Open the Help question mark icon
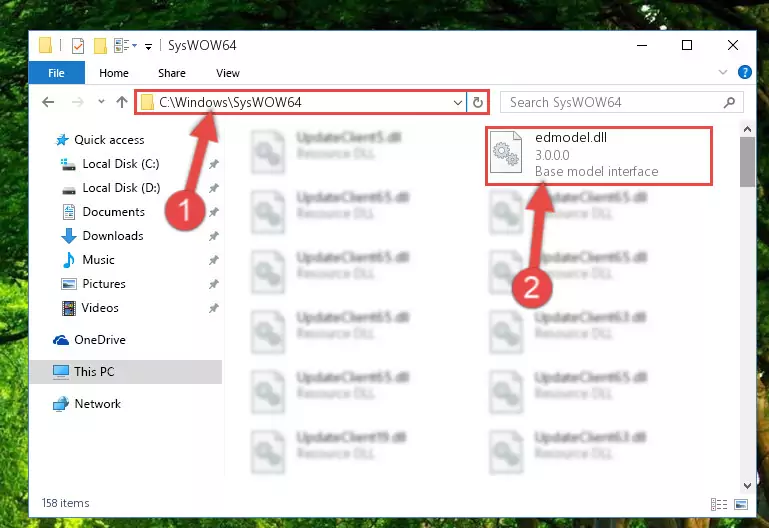This screenshot has width=769, height=528. pos(744,73)
